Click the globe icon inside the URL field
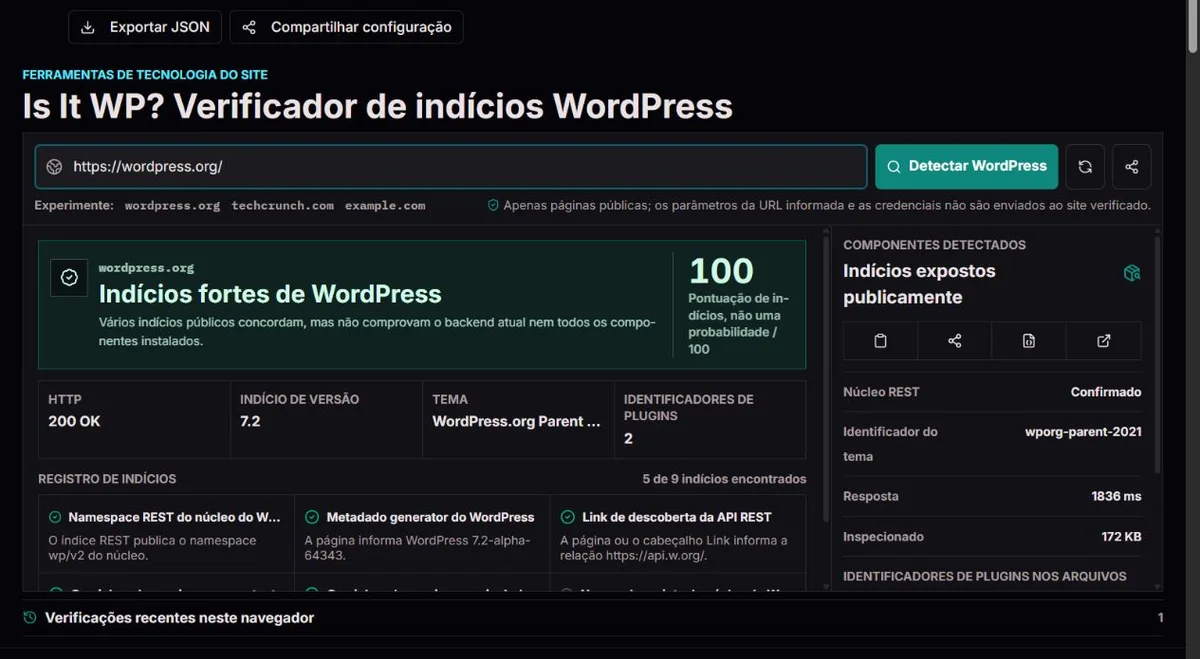Image resolution: width=1200 pixels, height=659 pixels. pyautogui.click(x=55, y=167)
